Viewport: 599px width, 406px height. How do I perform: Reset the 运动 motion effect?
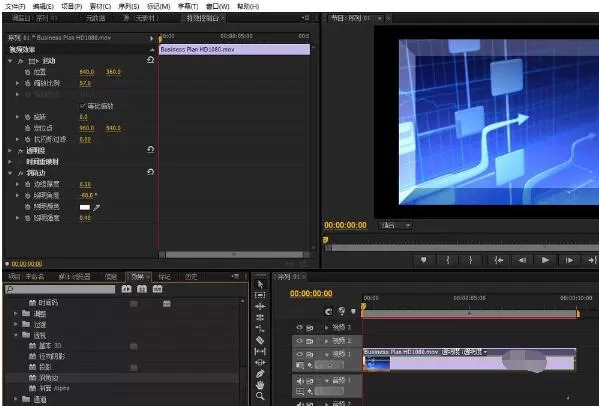tap(151, 60)
